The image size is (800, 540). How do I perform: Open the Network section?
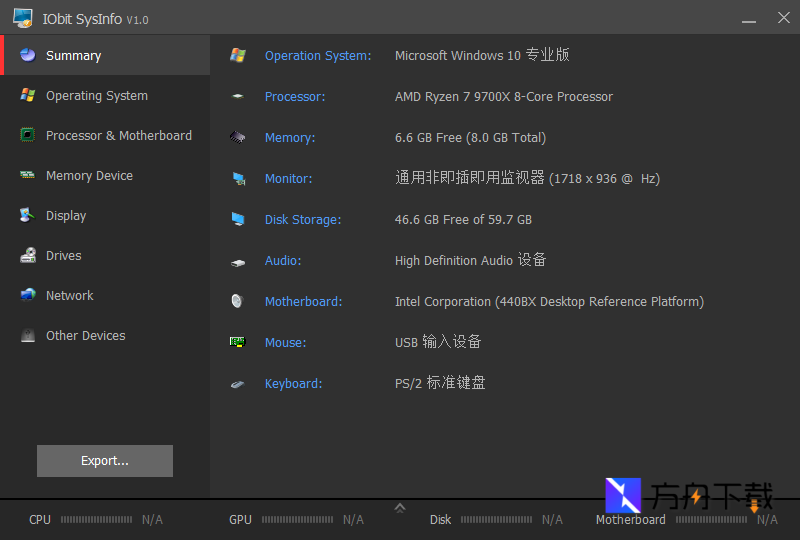coord(107,295)
